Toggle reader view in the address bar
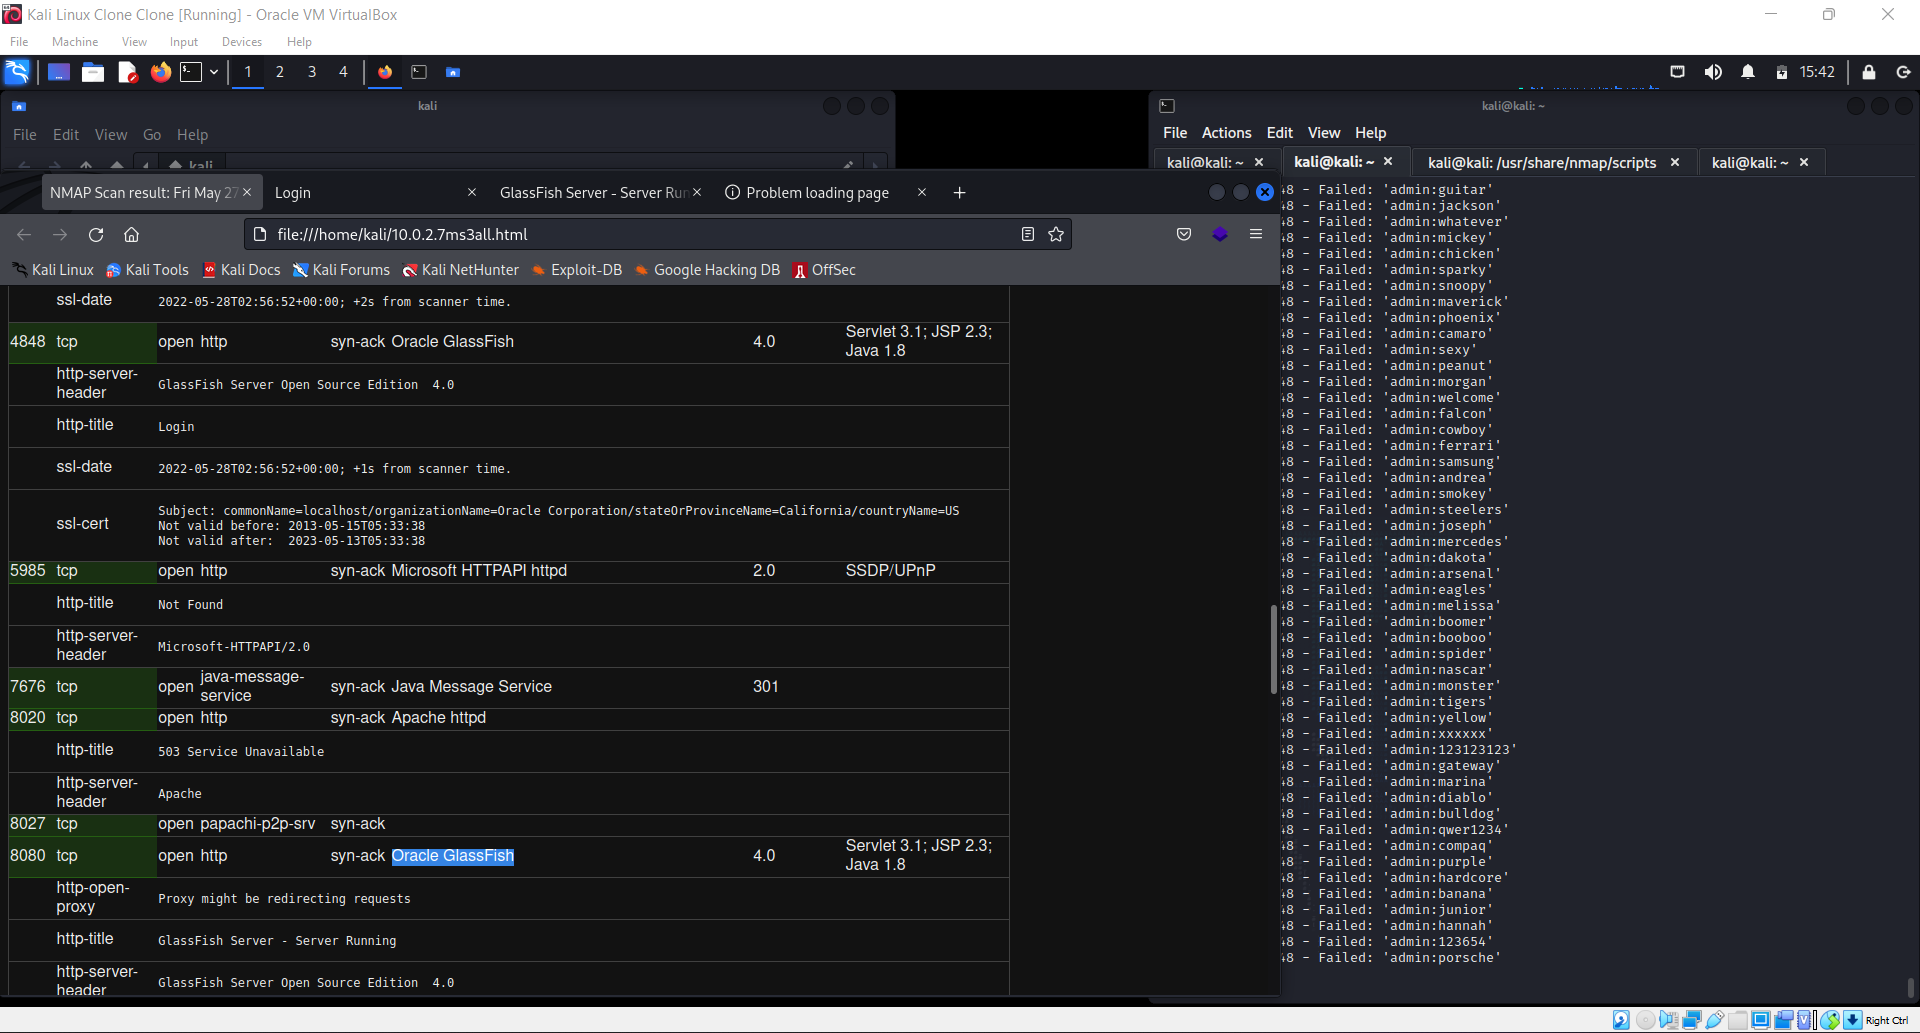Image resolution: width=1920 pixels, height=1033 pixels. click(x=1027, y=234)
